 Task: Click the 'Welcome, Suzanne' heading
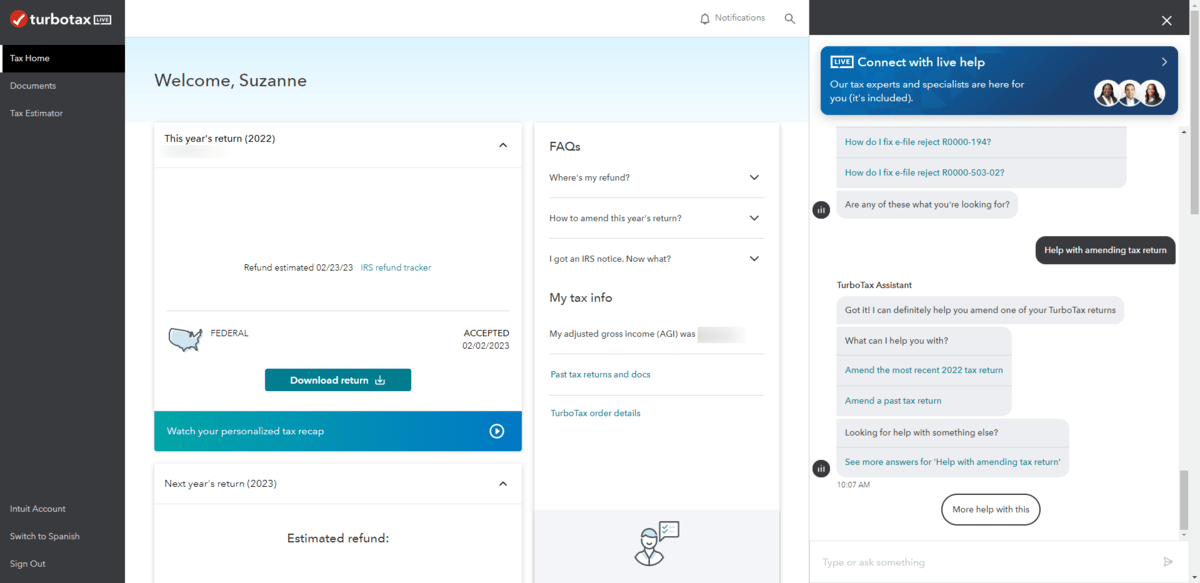click(x=231, y=81)
